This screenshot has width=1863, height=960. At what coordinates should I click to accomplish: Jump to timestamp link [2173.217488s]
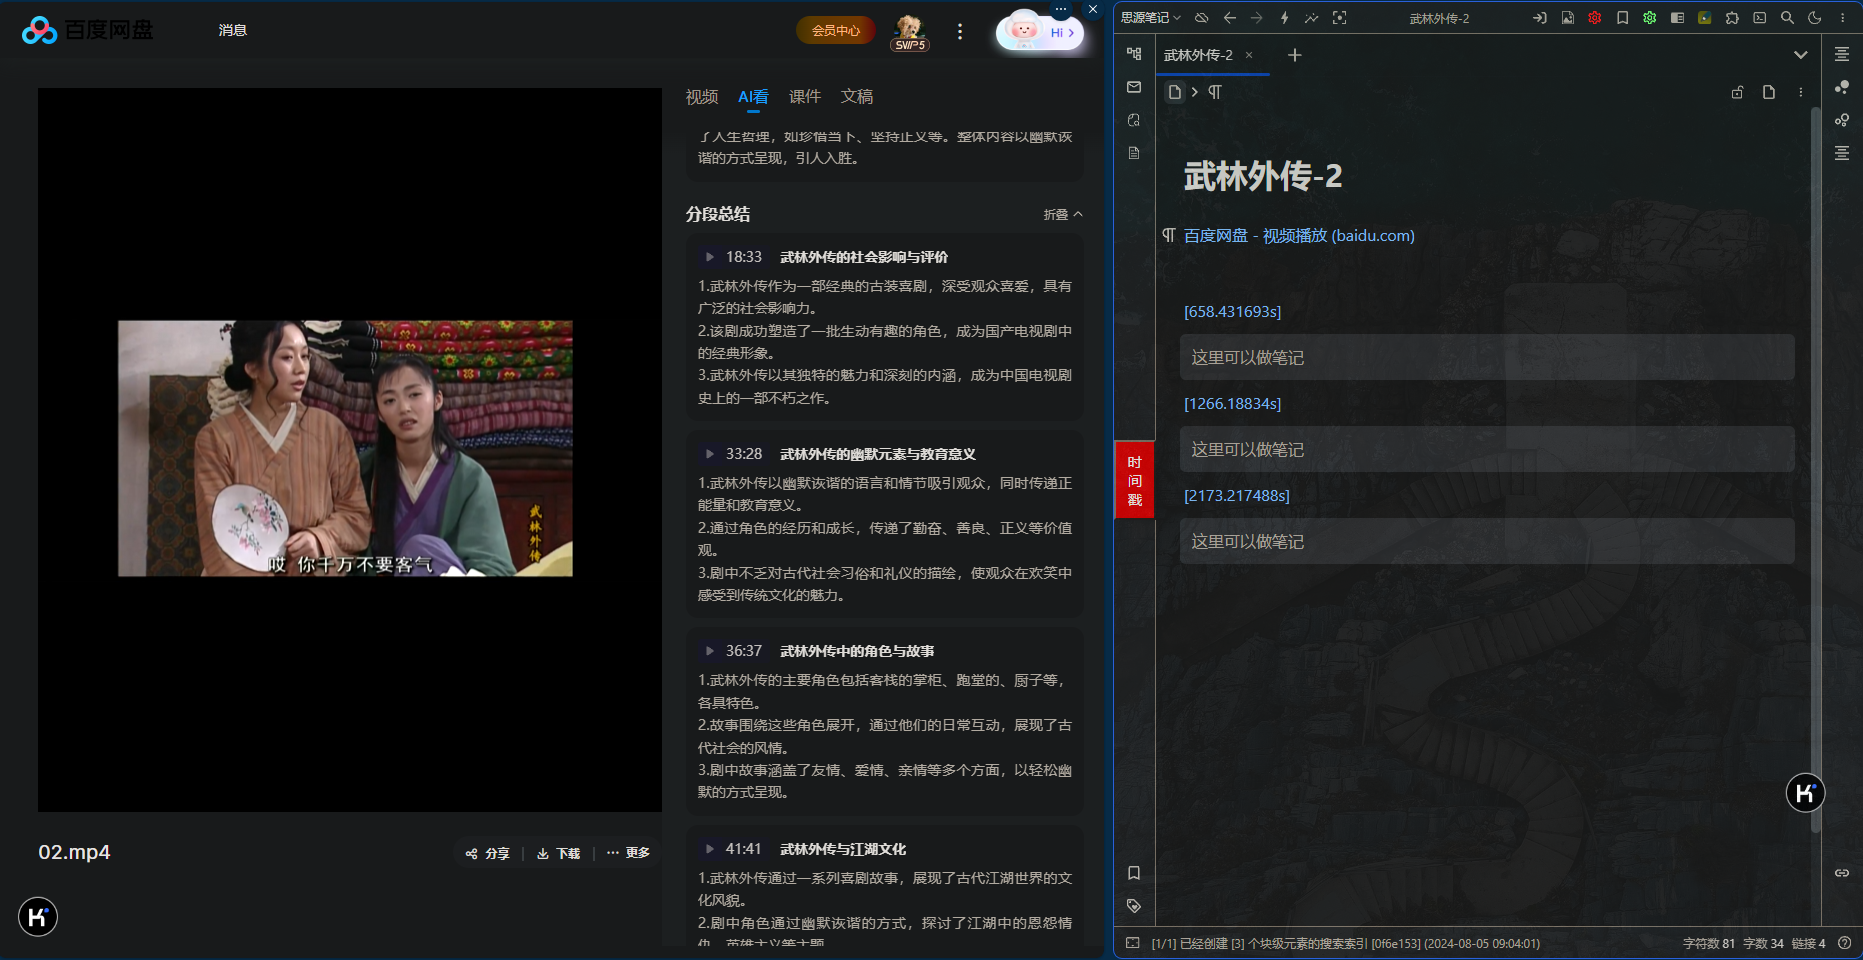(1237, 496)
